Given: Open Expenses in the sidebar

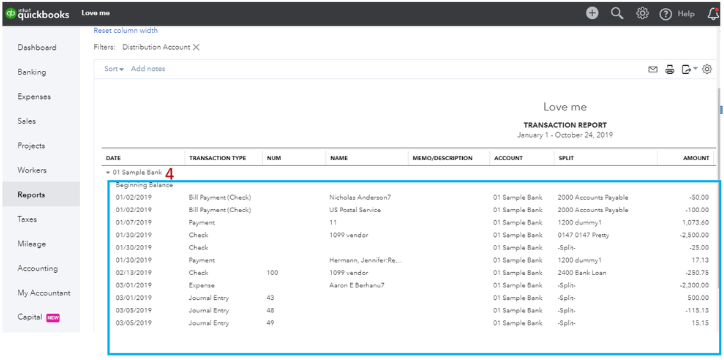Looking at the screenshot, I should [34, 96].
